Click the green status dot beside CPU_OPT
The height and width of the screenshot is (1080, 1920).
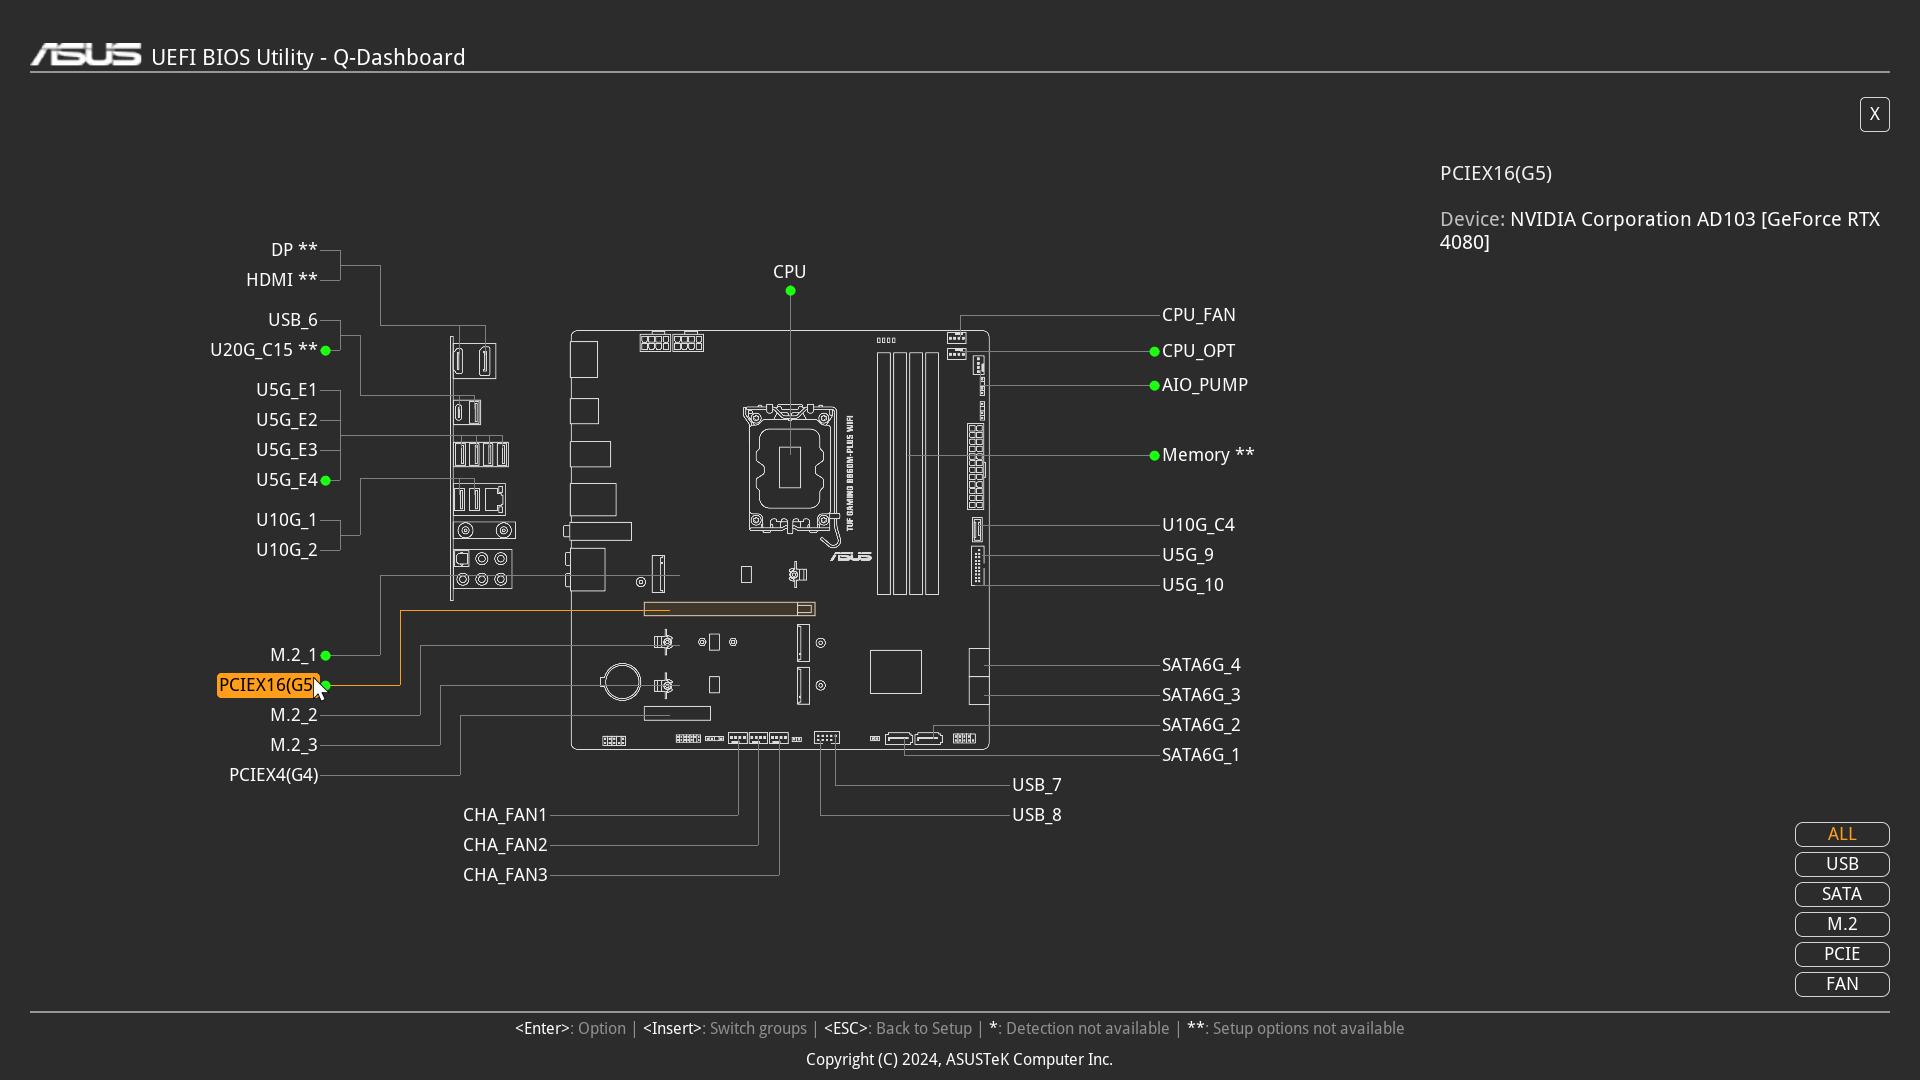1154,352
